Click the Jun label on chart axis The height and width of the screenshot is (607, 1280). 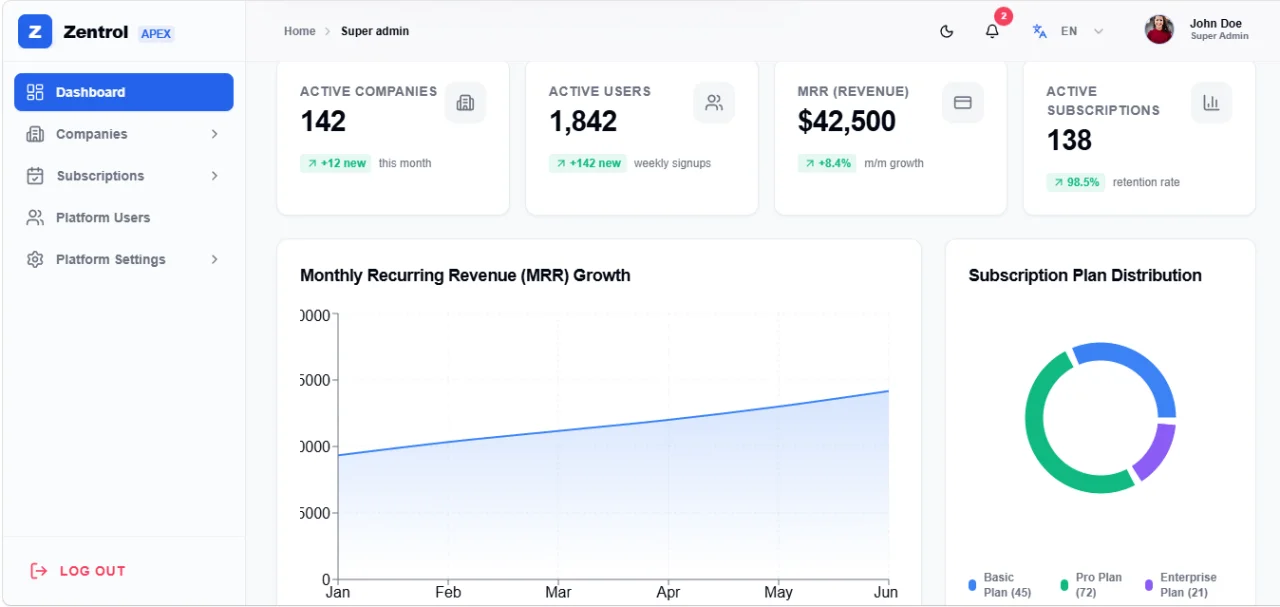886,592
